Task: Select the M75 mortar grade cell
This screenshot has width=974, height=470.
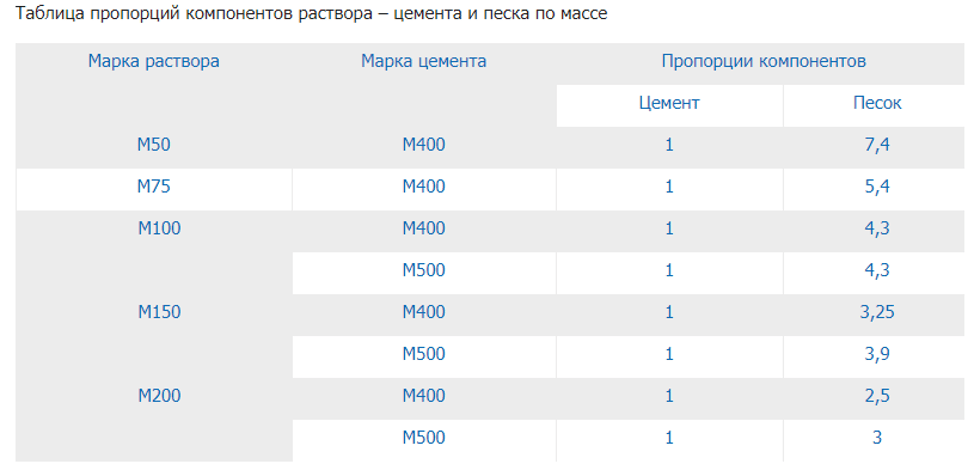Action: pyautogui.click(x=153, y=187)
